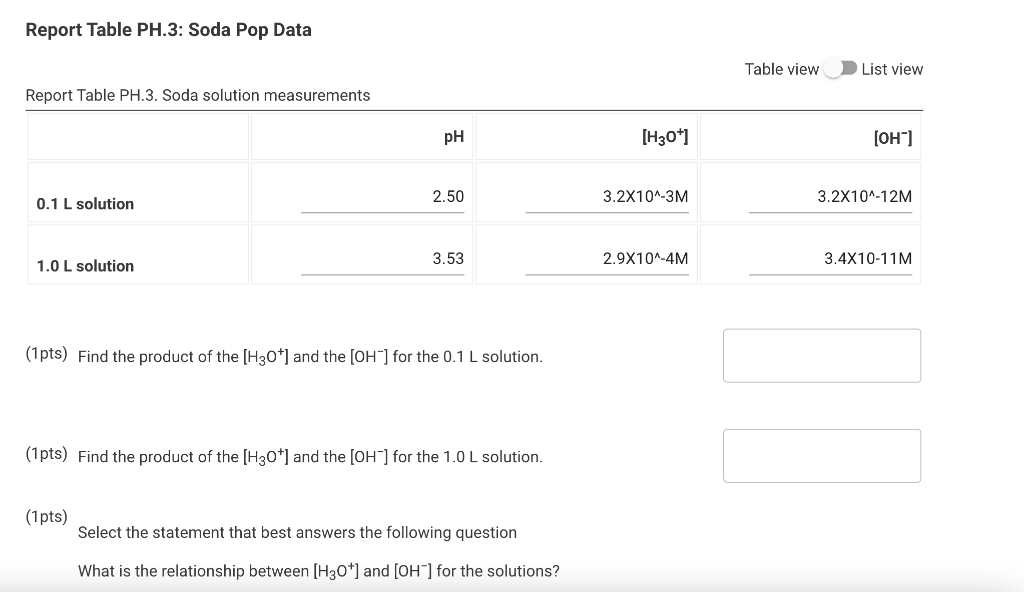Screen dimensions: 1024x592
Task: Click the [H3O+] column header
Action: click(665, 136)
